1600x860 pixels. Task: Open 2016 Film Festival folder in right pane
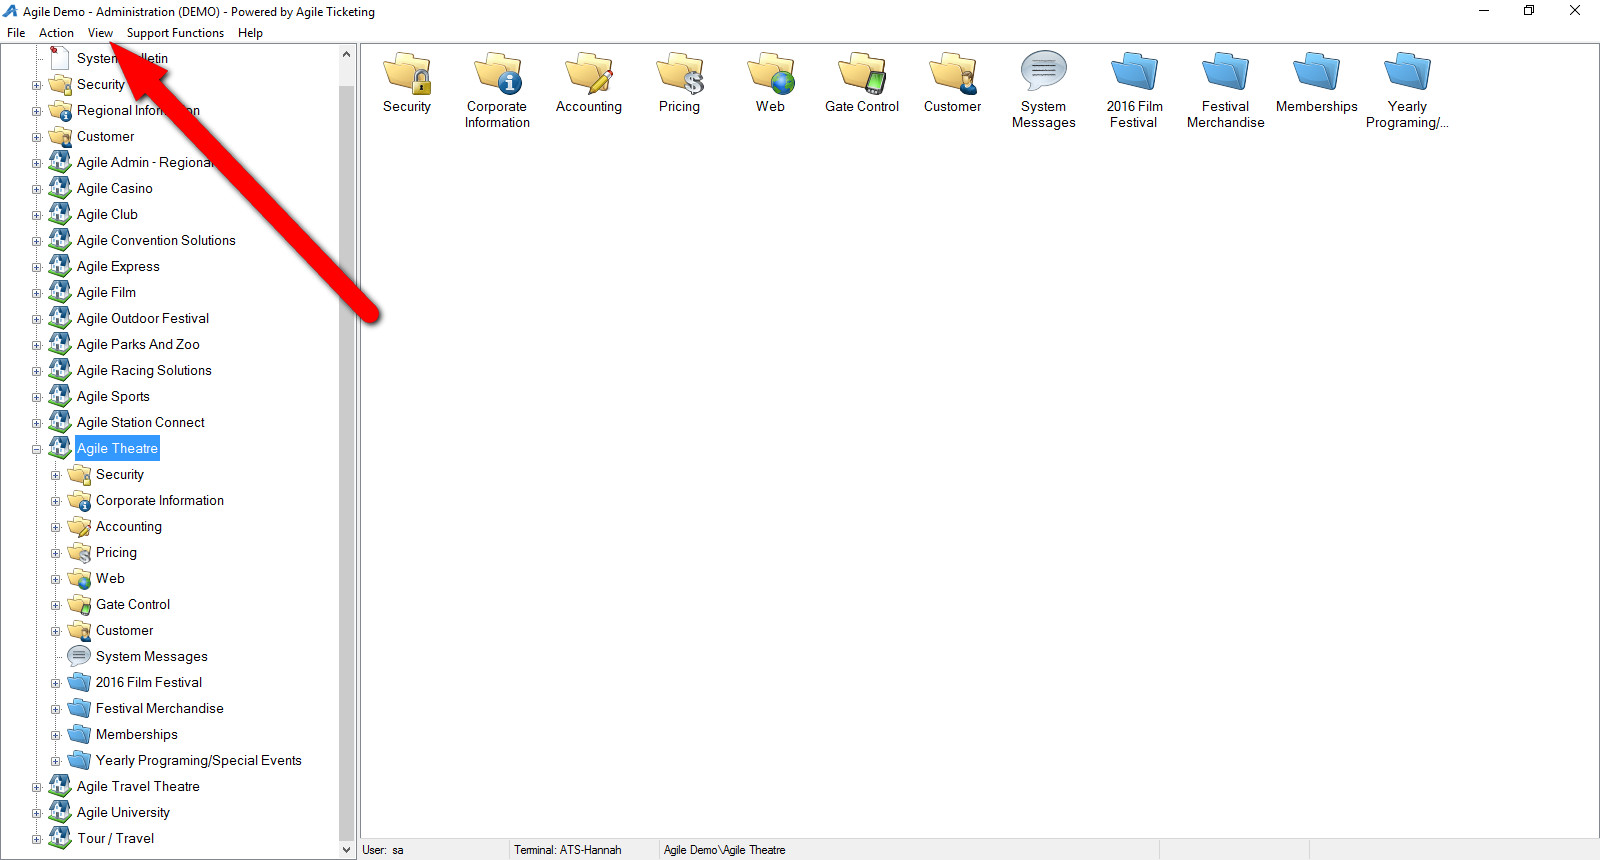[1135, 72]
